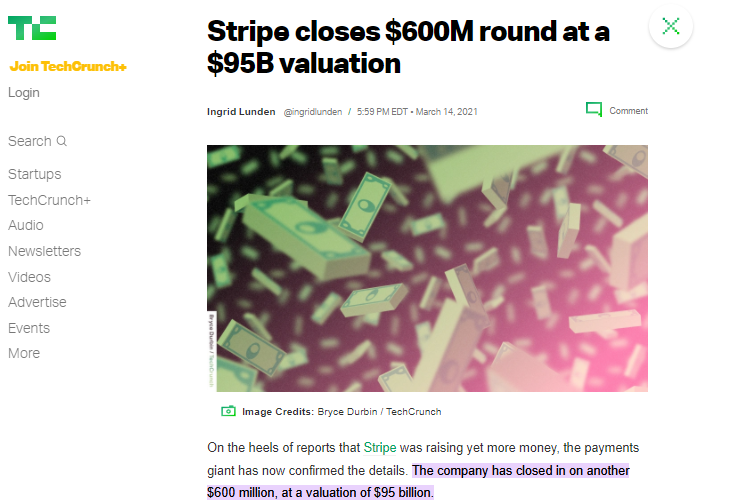Viewport: 743px width, 504px height.
Task: Click the search magnifier icon
Action: (x=62, y=141)
